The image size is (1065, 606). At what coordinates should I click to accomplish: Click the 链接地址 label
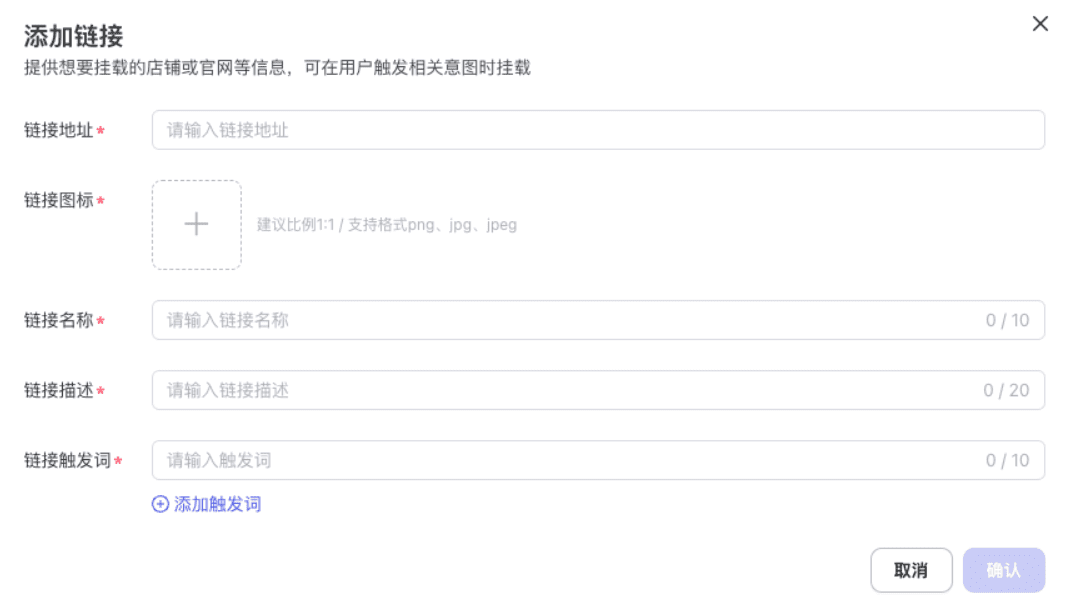(x=58, y=130)
